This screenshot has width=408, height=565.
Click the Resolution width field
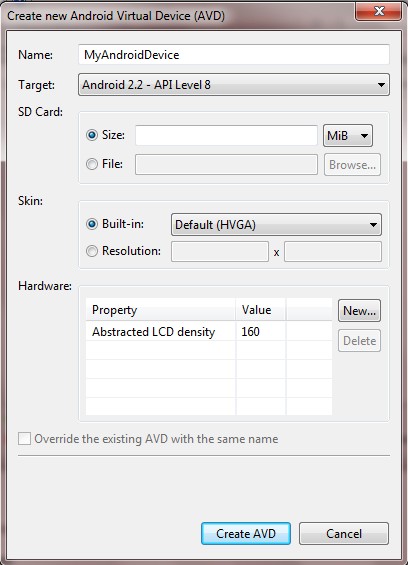pos(220,252)
